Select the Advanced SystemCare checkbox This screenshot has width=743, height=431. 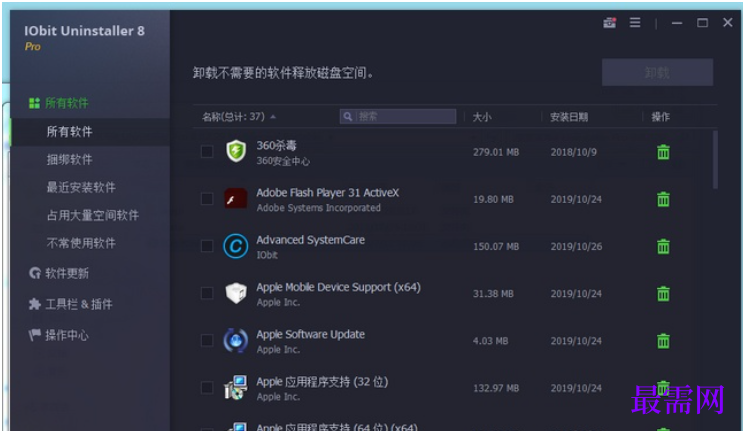point(207,246)
